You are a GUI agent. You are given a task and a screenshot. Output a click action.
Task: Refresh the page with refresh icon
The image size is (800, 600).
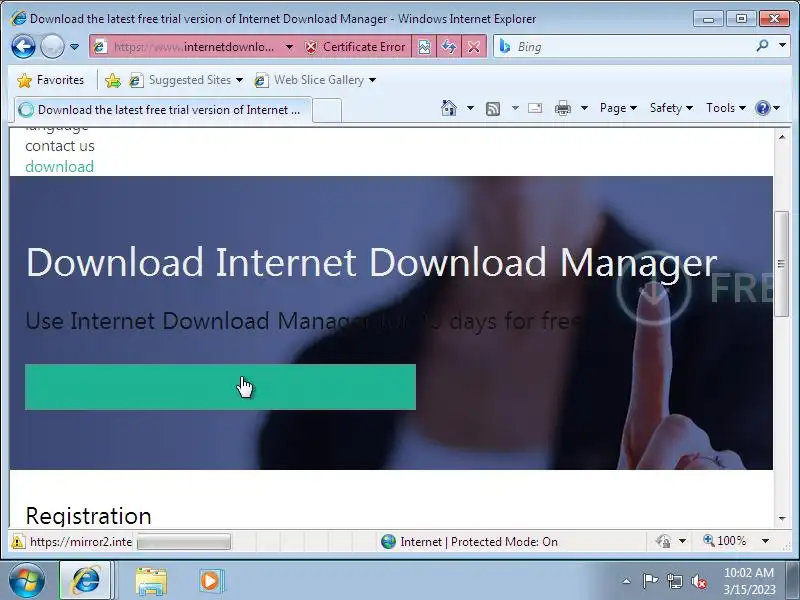[449, 47]
